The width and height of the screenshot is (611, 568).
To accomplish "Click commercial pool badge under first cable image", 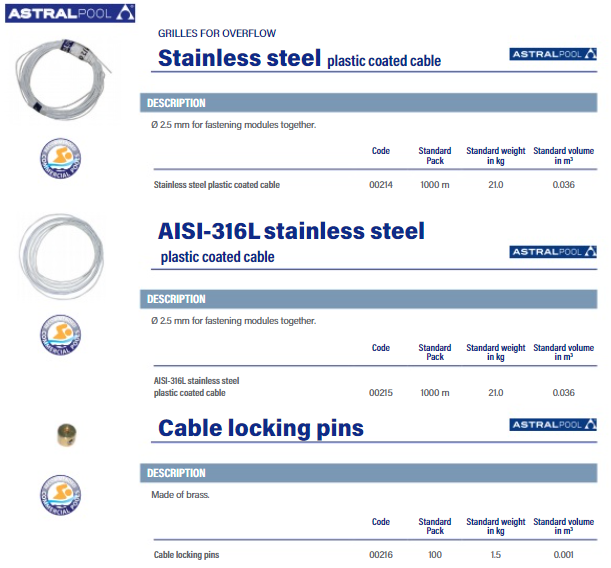I will click(x=60, y=159).
